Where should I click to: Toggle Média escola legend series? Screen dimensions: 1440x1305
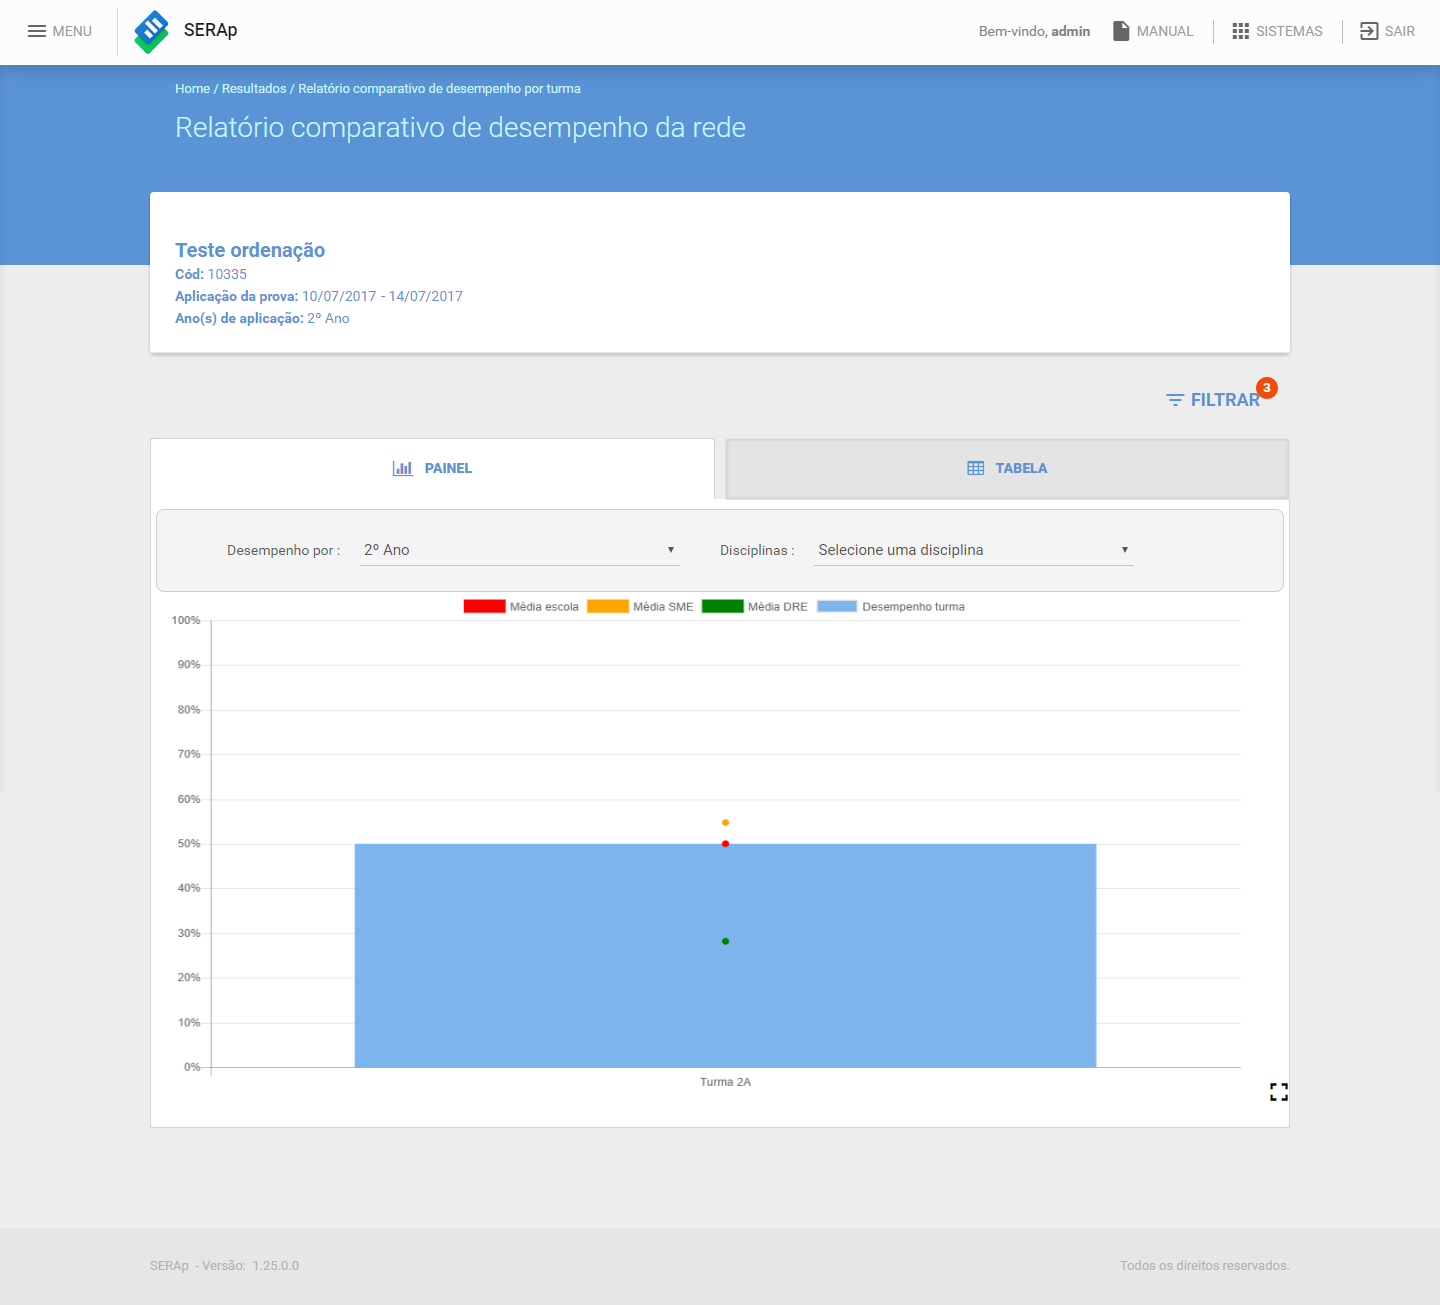[x=521, y=606]
